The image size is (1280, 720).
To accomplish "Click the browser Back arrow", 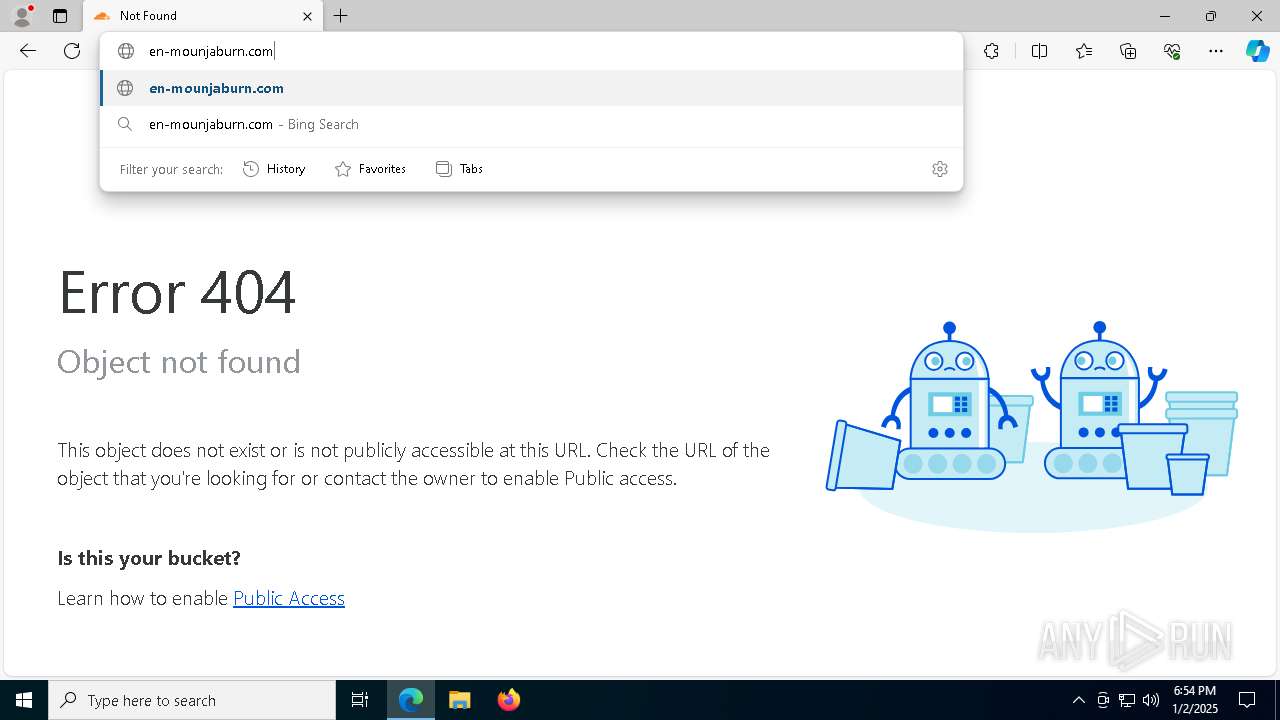I will click(x=28, y=51).
